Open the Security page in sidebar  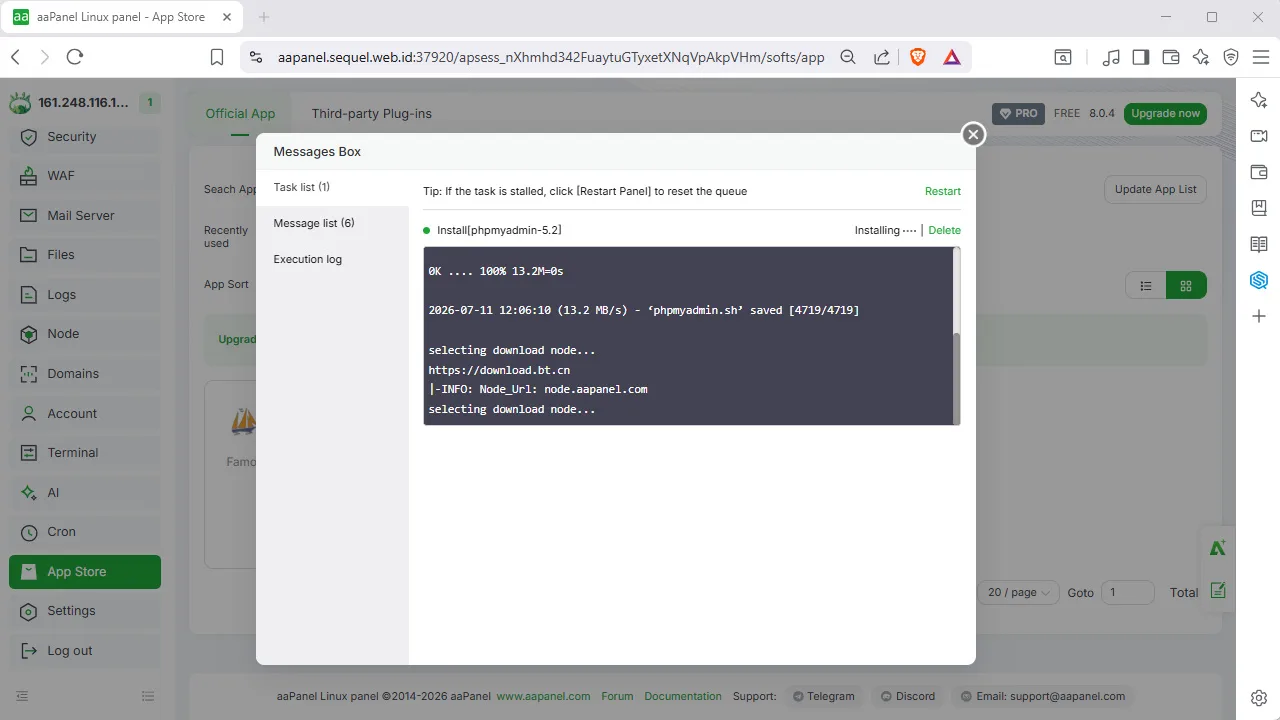(85, 137)
